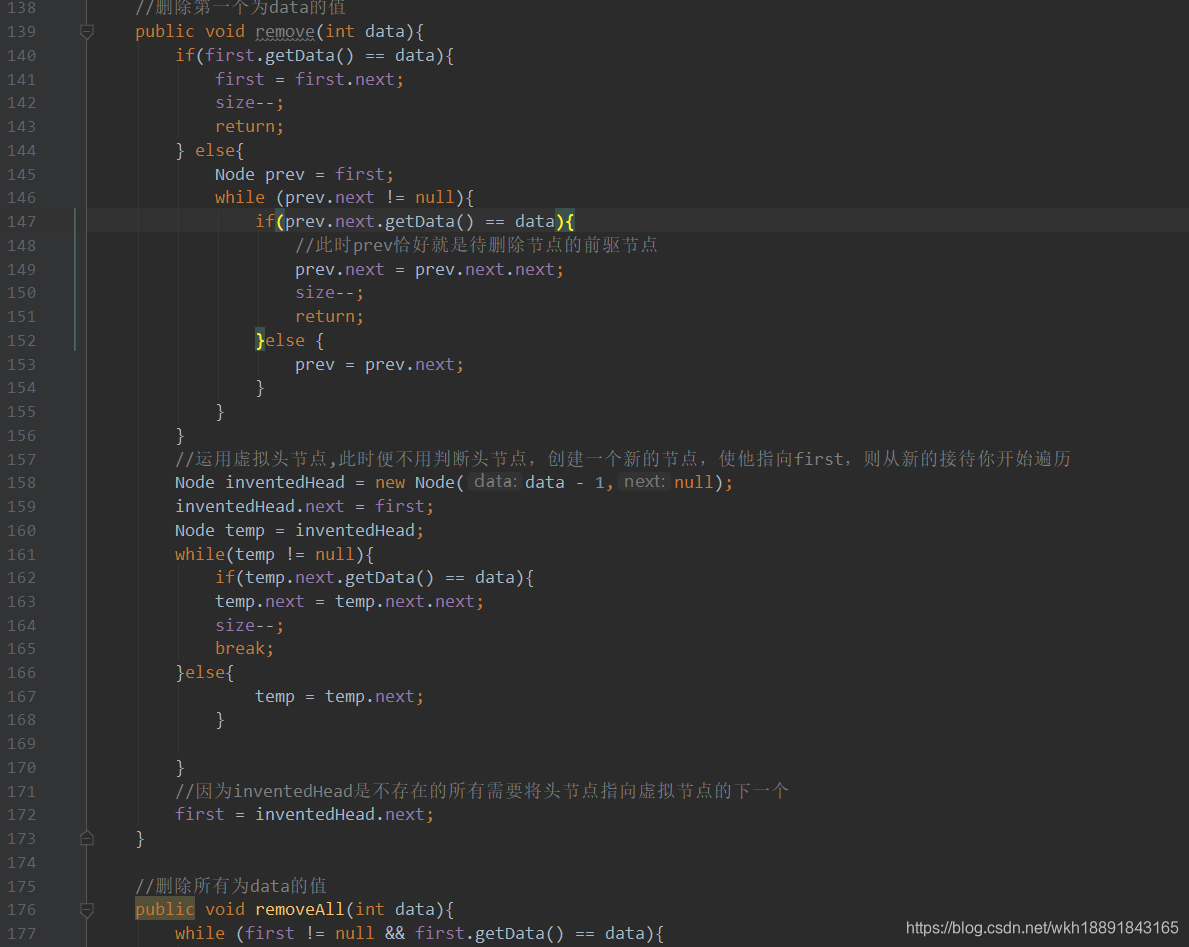Click 'prev.next = prev.next.next;' on line 149
This screenshot has height=947, width=1189.
coord(429,270)
